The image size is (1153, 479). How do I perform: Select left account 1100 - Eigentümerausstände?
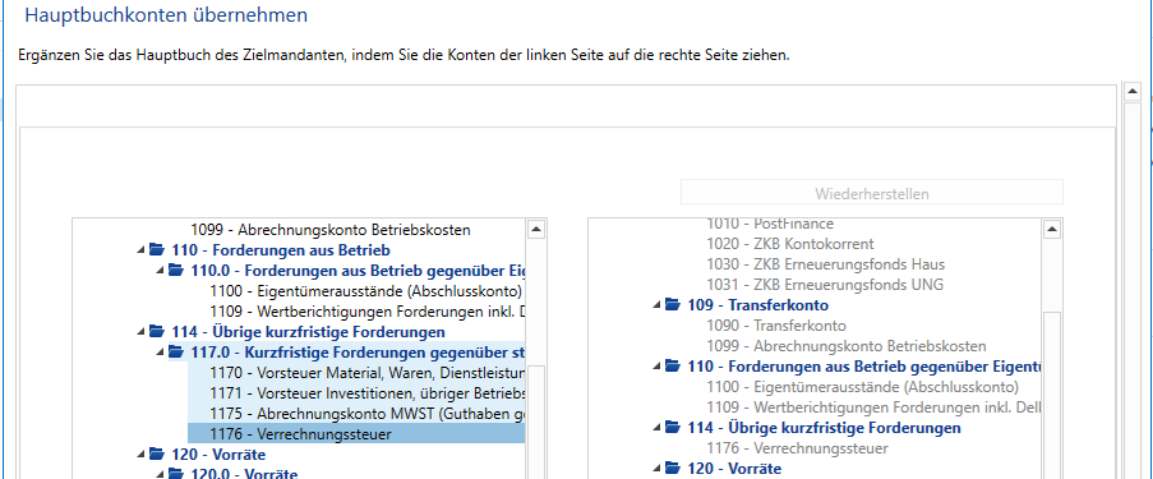(365, 290)
